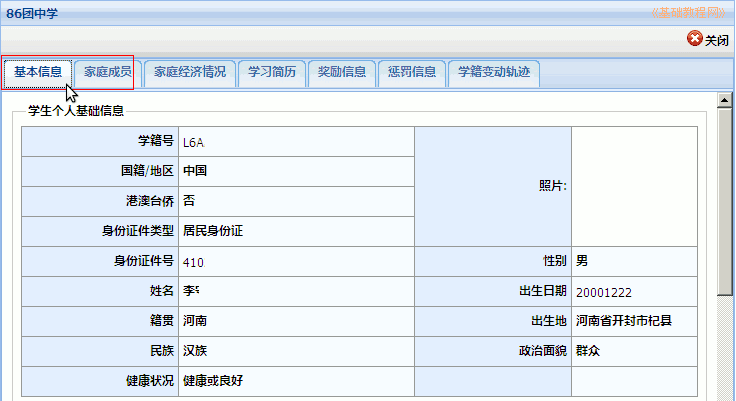Click the 港澳台侨 label
The width and height of the screenshot is (736, 401).
150,201
